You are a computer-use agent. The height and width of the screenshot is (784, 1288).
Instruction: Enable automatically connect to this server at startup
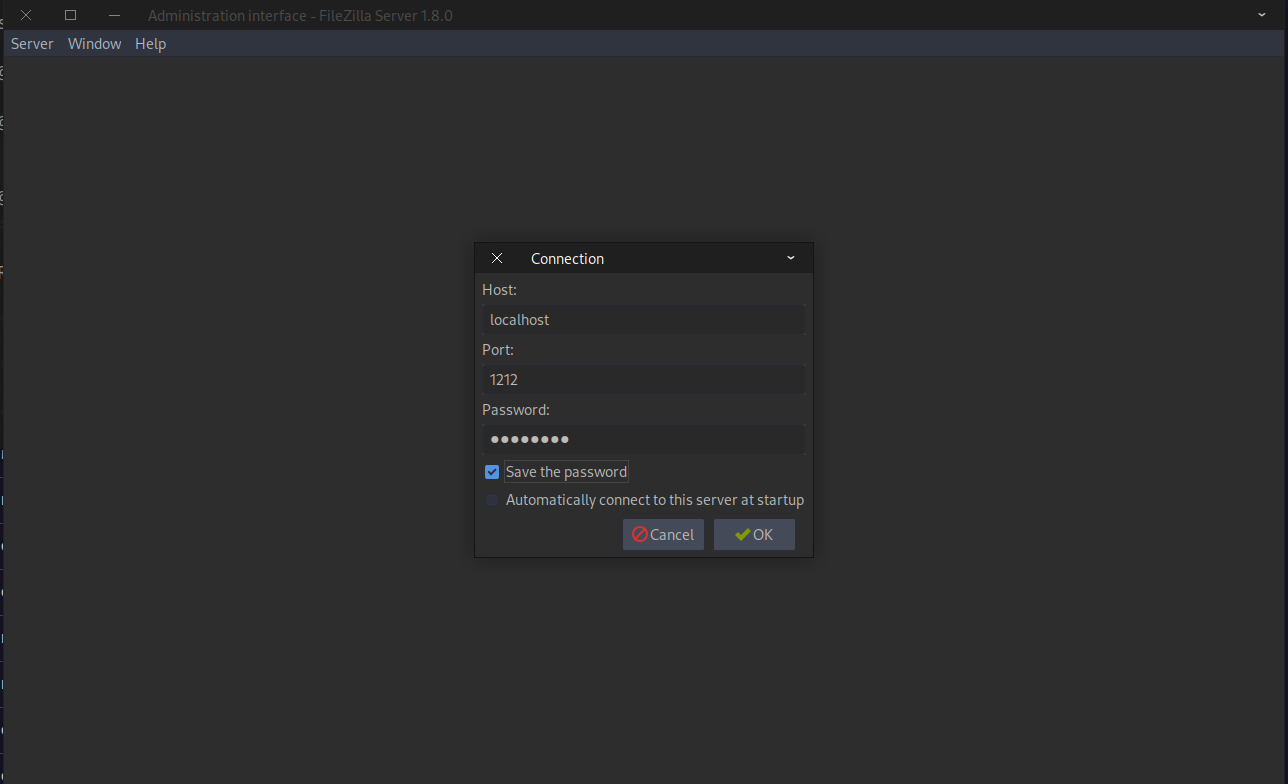[491, 499]
